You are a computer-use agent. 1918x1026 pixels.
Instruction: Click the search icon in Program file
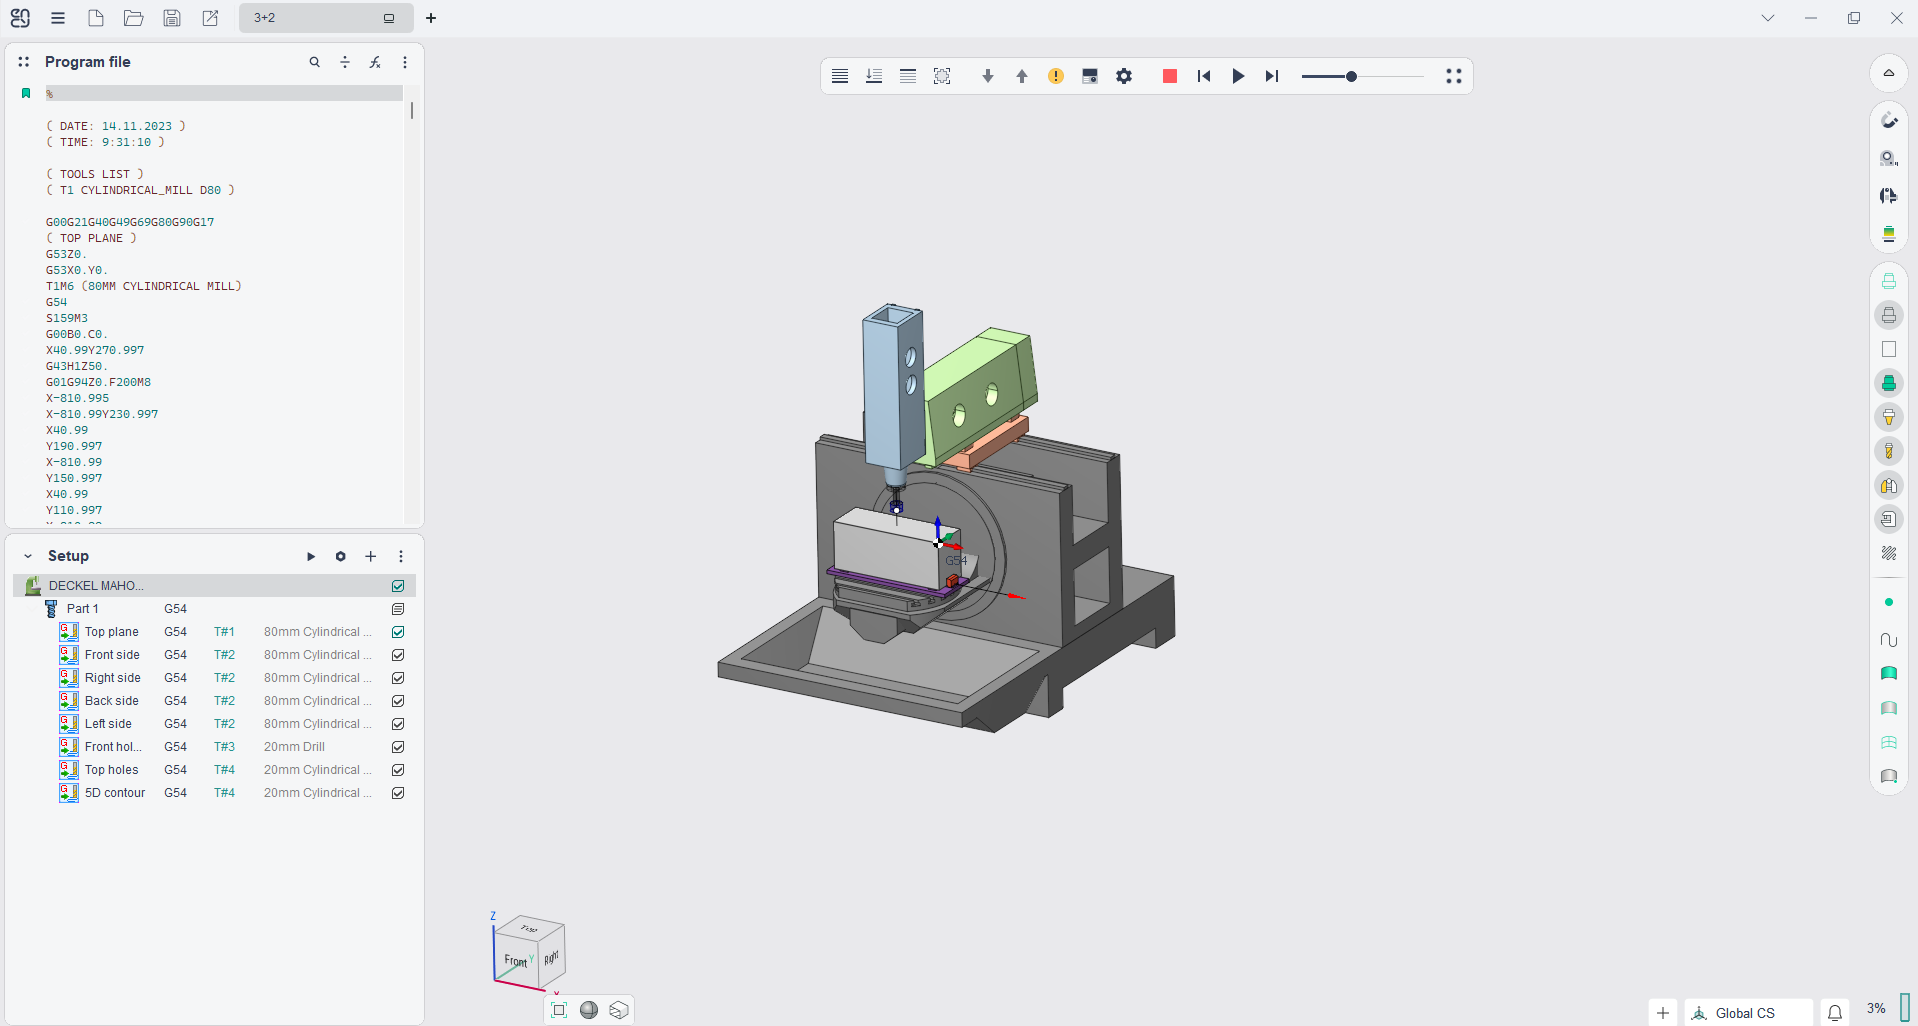315,62
